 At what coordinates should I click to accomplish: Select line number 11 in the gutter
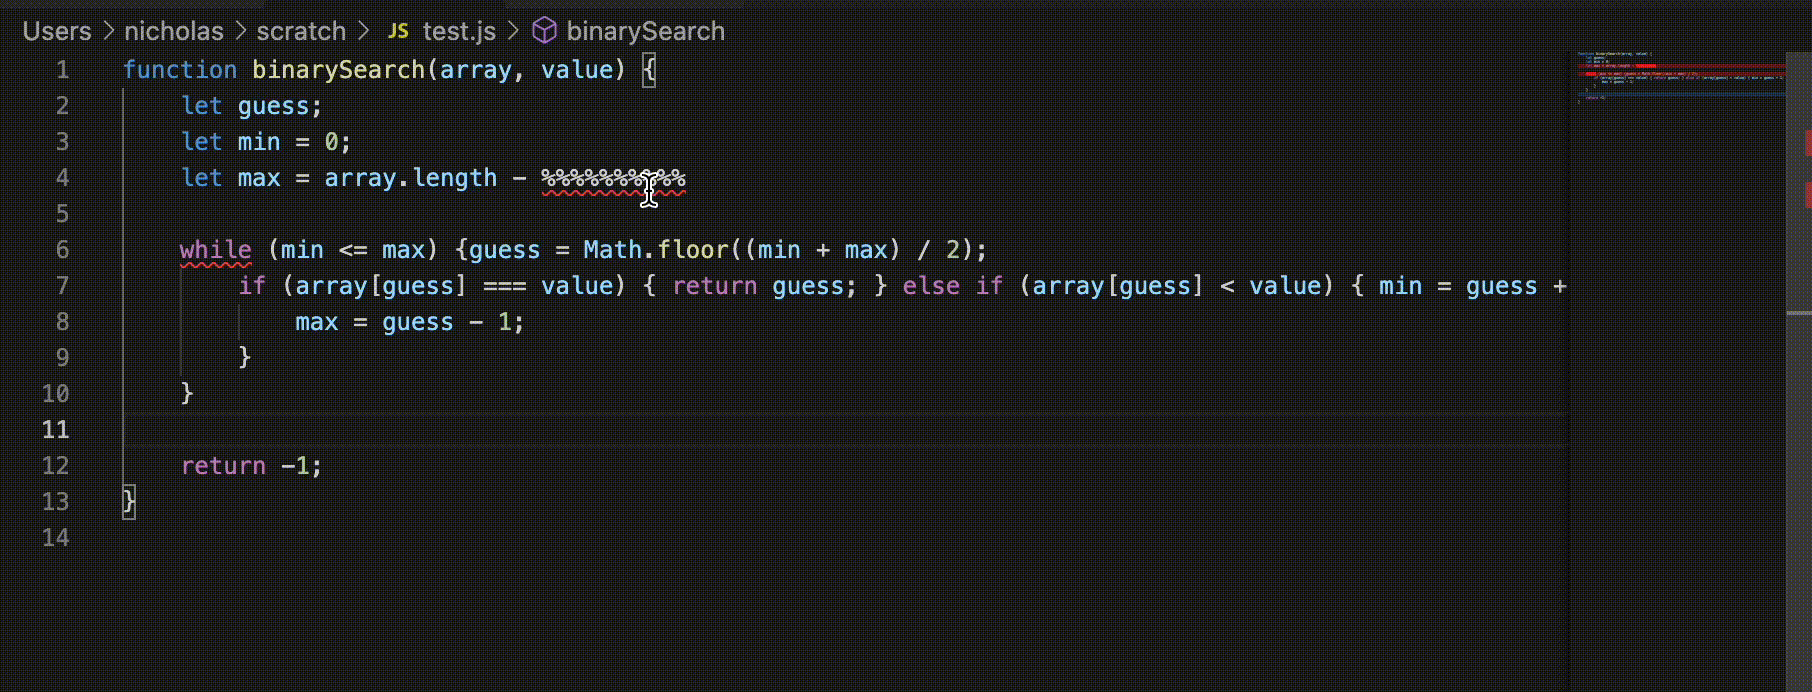click(x=56, y=430)
